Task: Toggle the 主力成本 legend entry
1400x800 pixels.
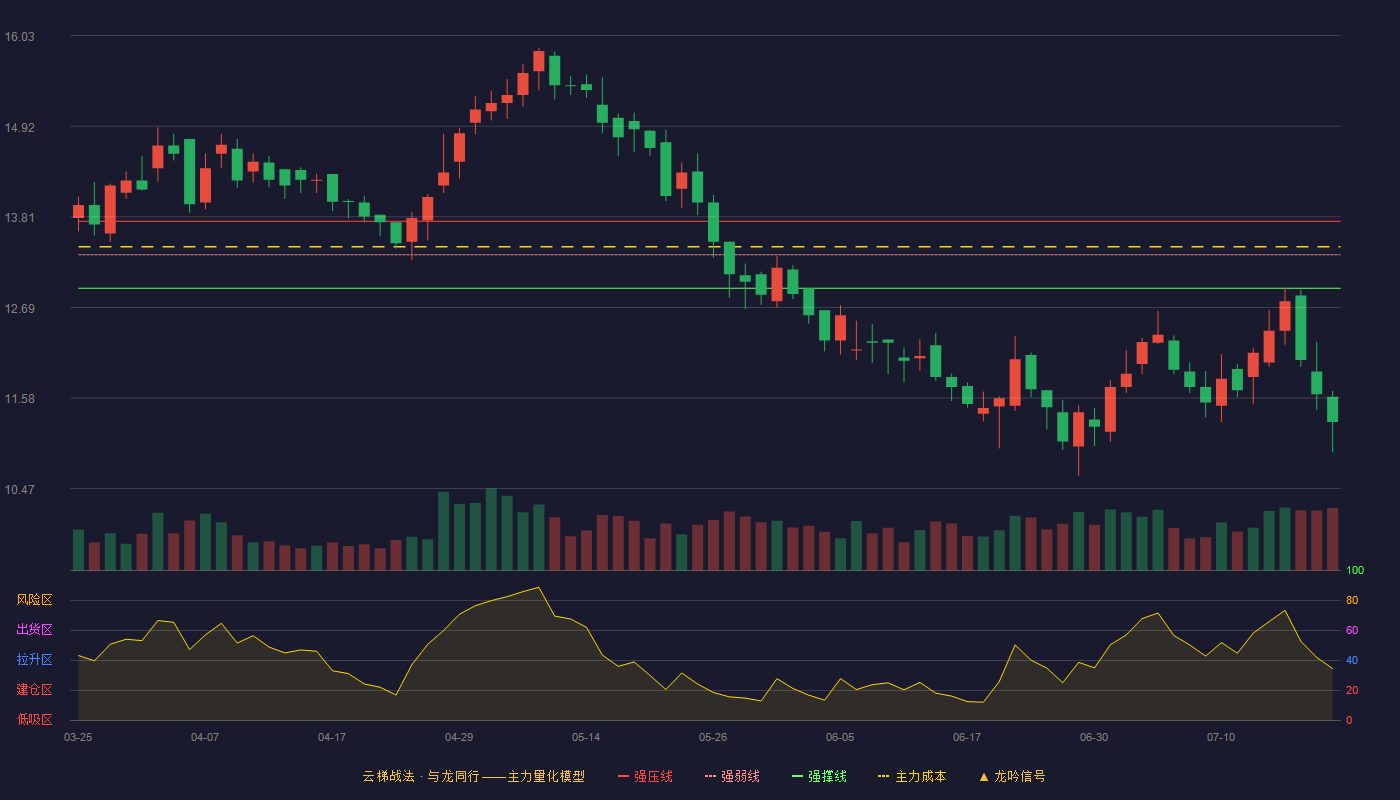Action: coord(912,776)
